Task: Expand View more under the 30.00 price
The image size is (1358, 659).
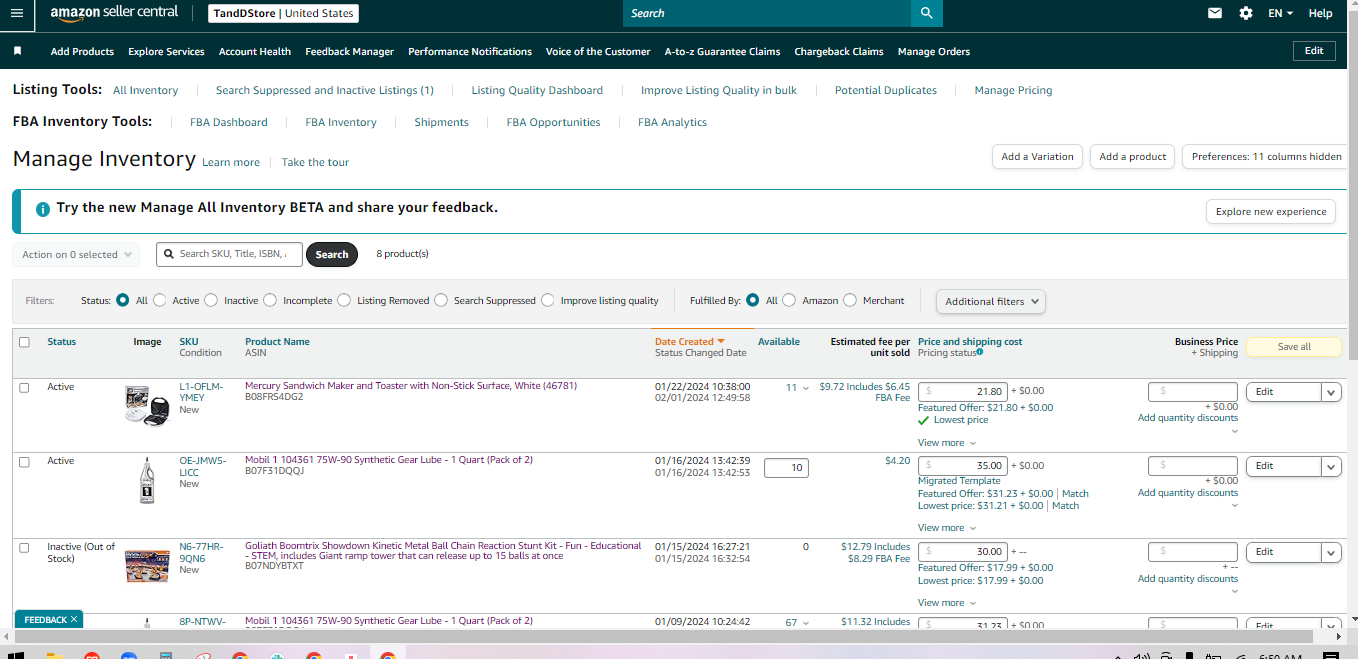Action: [946, 603]
